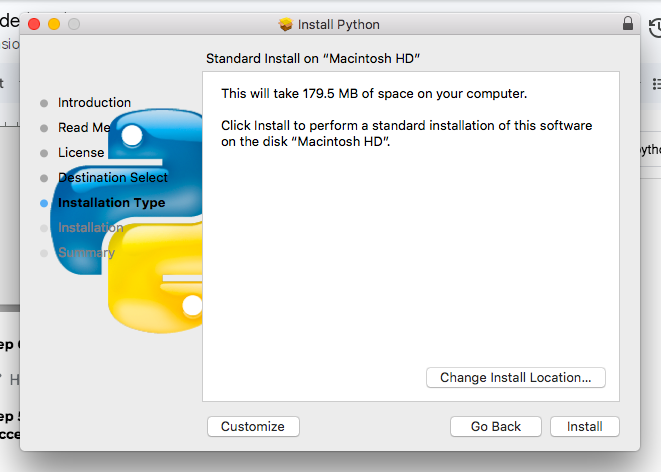Select the Introduction step in sidebar
This screenshot has height=472, width=661.
pyautogui.click(x=94, y=103)
